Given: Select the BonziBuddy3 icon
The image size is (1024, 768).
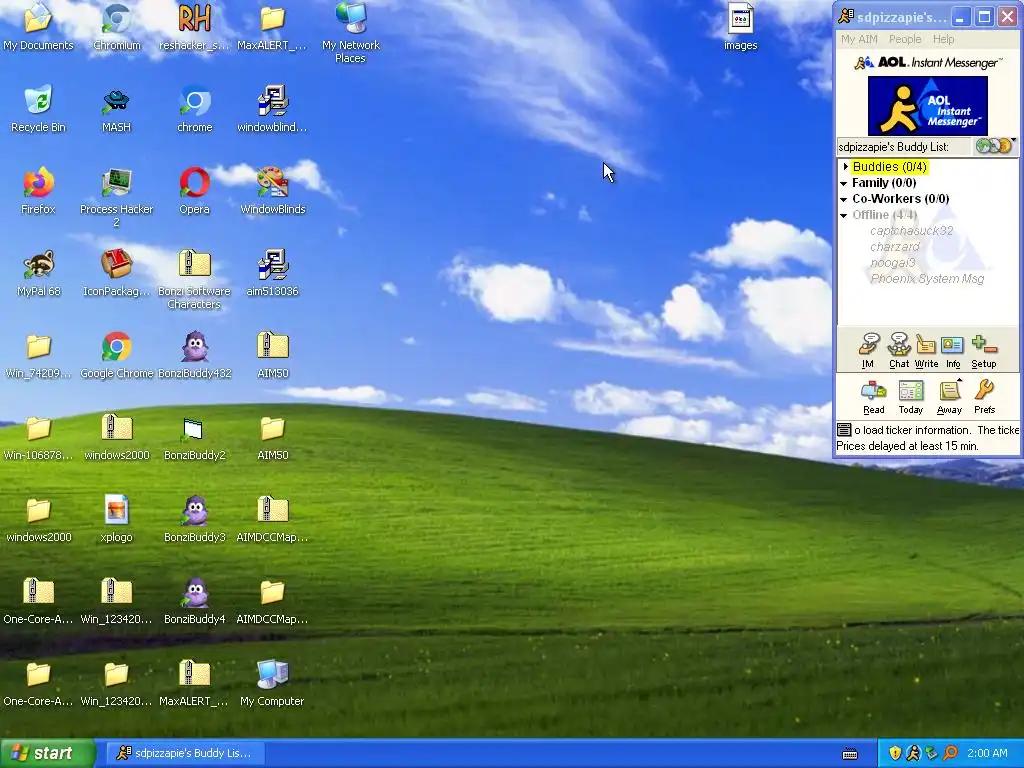Looking at the screenshot, I should tap(195, 520).
